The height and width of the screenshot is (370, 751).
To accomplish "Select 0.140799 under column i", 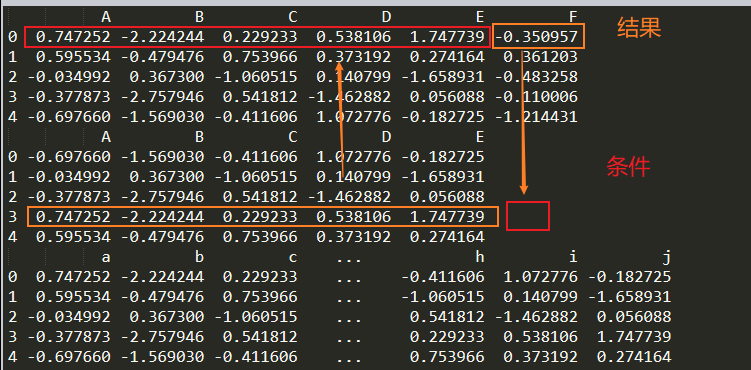I will [541, 297].
